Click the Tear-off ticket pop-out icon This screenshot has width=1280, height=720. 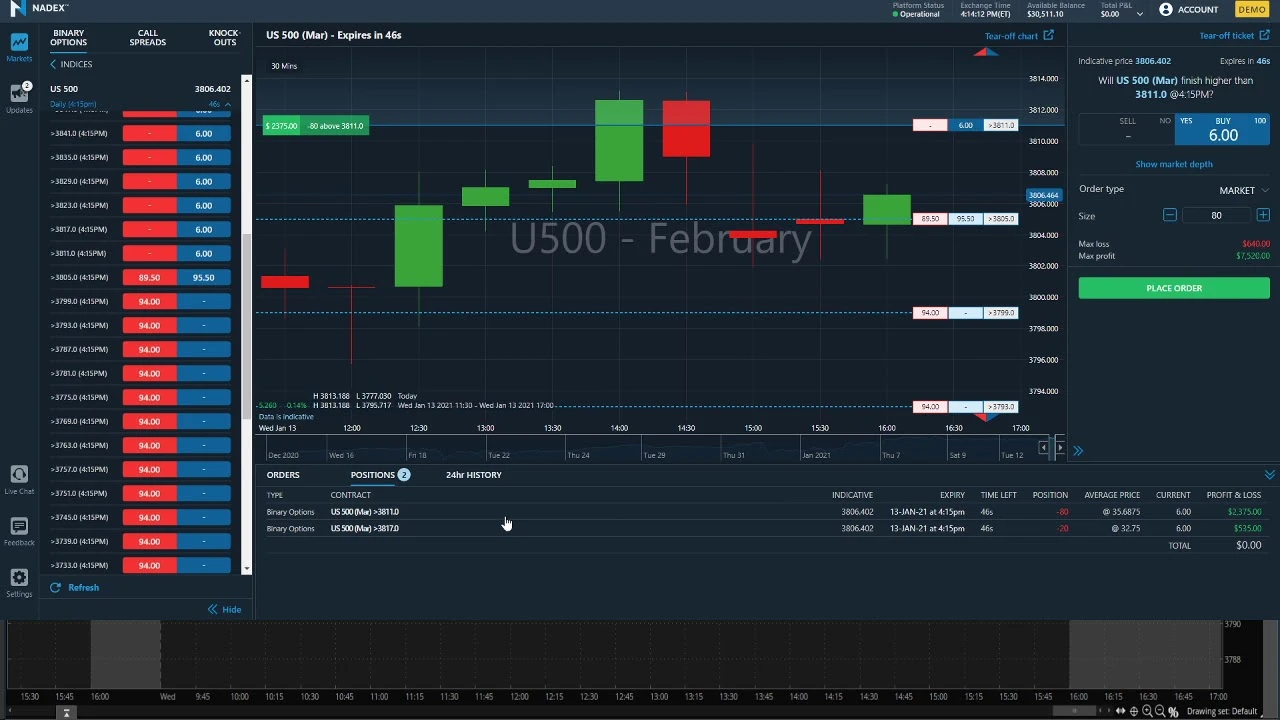pyautogui.click(x=1264, y=36)
